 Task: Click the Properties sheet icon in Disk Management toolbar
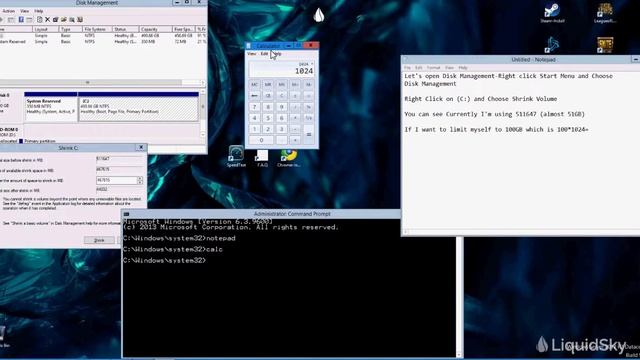[40, 20]
